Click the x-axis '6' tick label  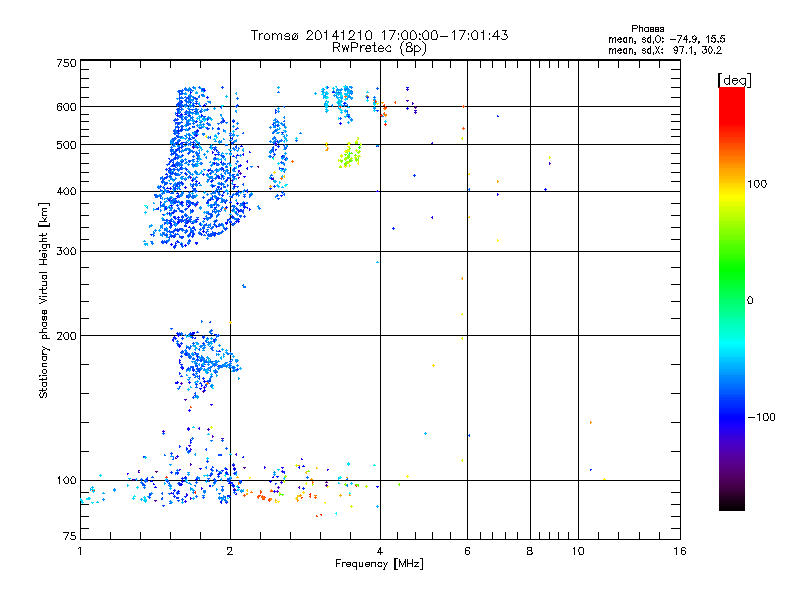coord(467,551)
